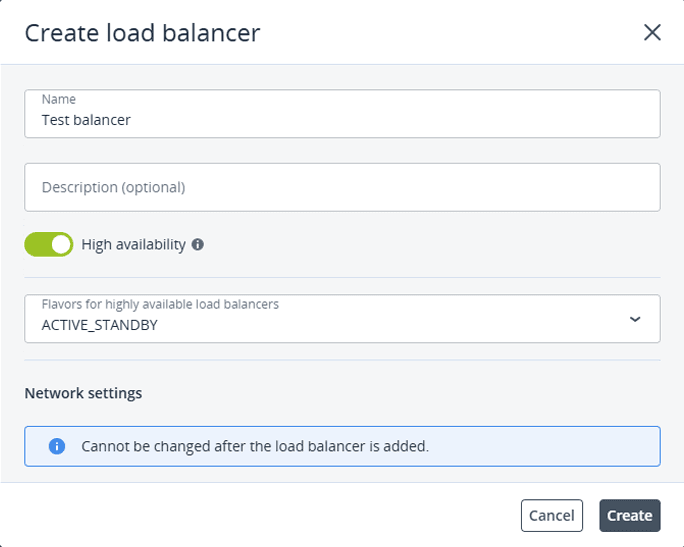Click the Create button
684x547 pixels.
pyautogui.click(x=629, y=515)
